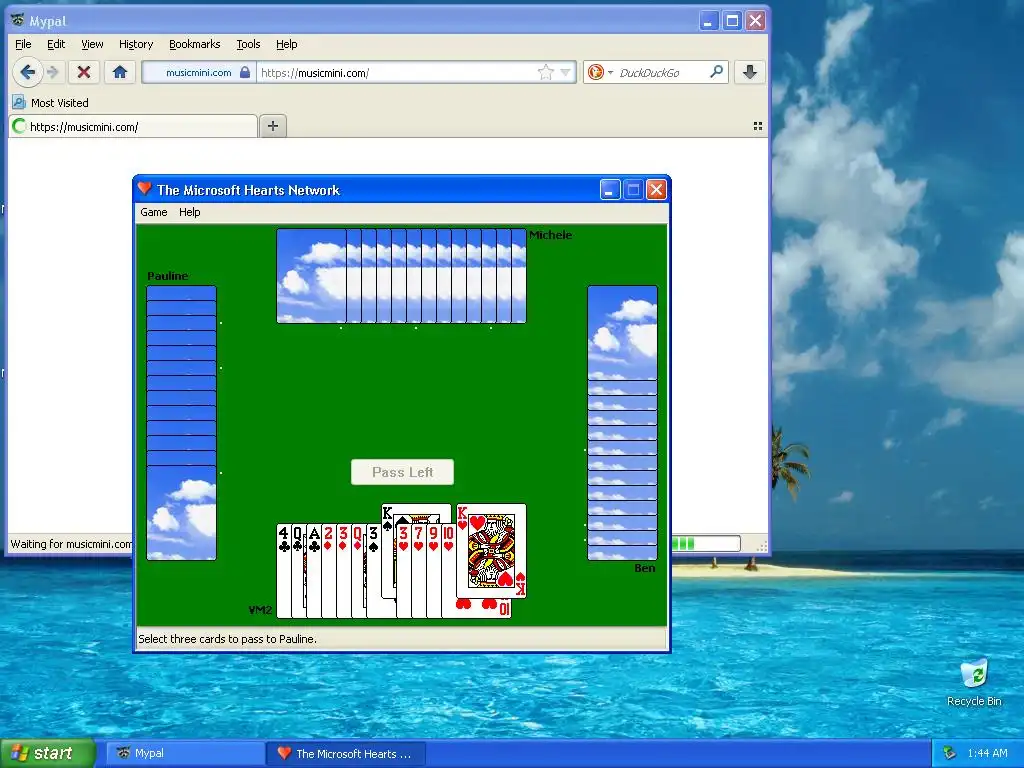The image size is (1024, 768).
Task: Open Mypal File menu
Action: (x=23, y=44)
